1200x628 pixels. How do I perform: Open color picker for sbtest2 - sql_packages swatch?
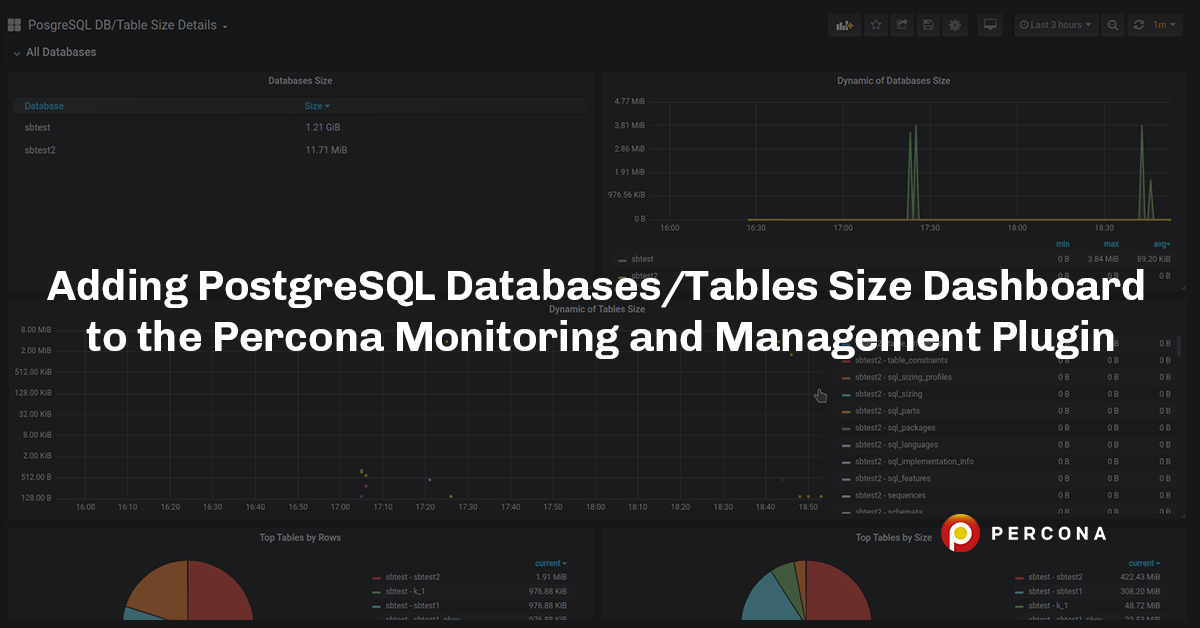coord(846,429)
